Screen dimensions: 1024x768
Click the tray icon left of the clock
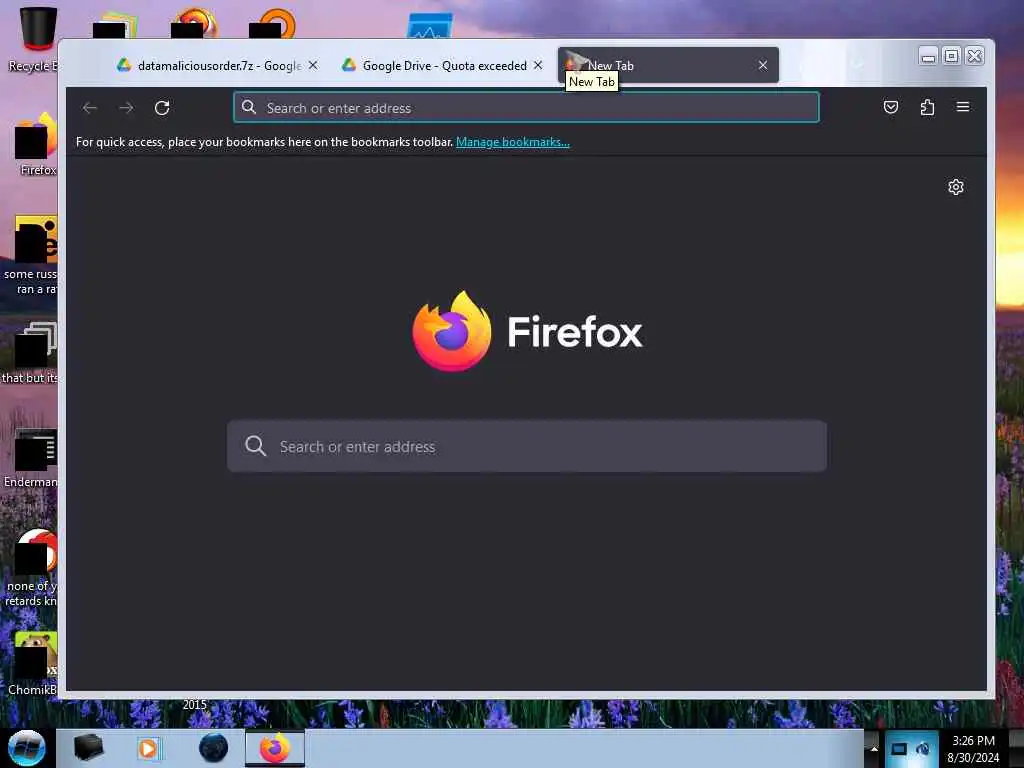tap(923, 749)
